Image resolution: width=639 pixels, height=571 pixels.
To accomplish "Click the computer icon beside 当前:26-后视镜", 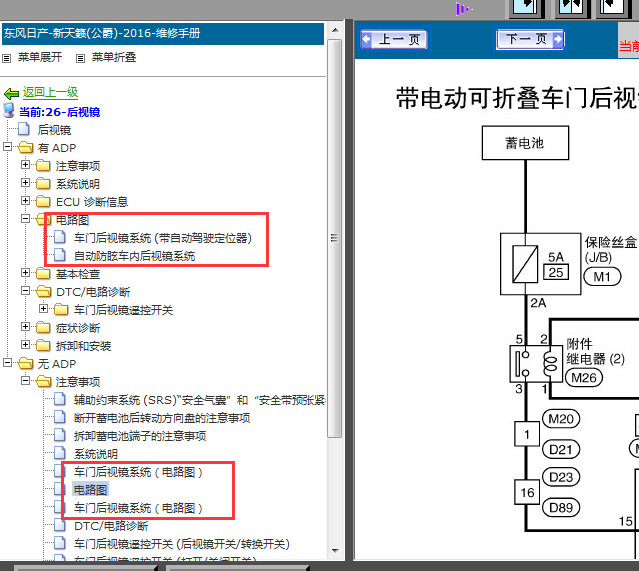I will tap(9, 110).
